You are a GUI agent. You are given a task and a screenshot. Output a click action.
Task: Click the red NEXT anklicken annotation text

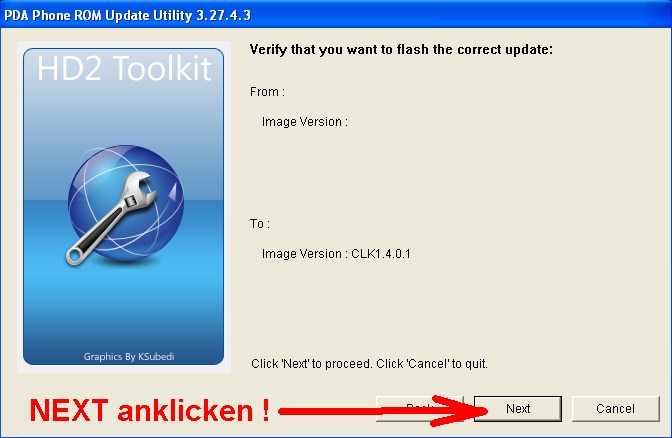click(x=149, y=411)
